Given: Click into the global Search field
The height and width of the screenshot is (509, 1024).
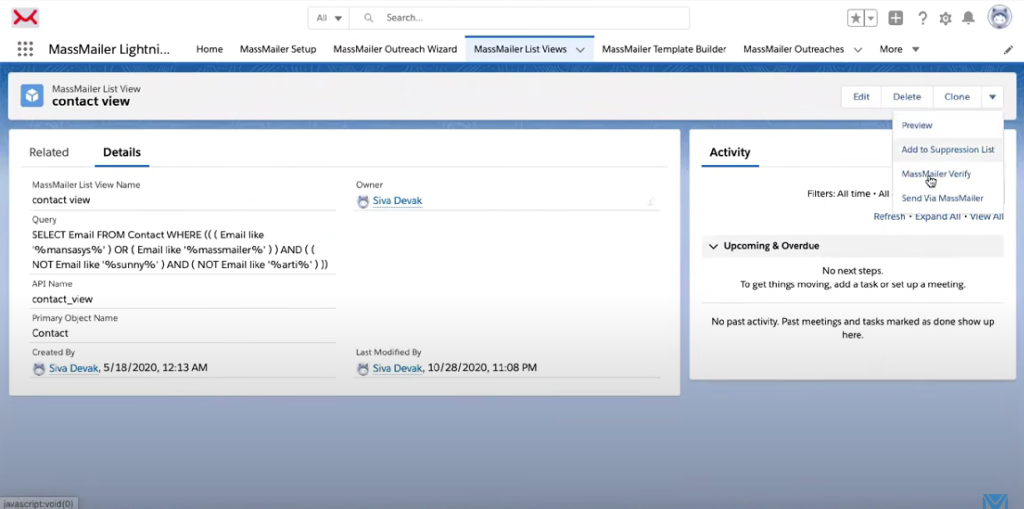Looking at the screenshot, I should [530, 18].
